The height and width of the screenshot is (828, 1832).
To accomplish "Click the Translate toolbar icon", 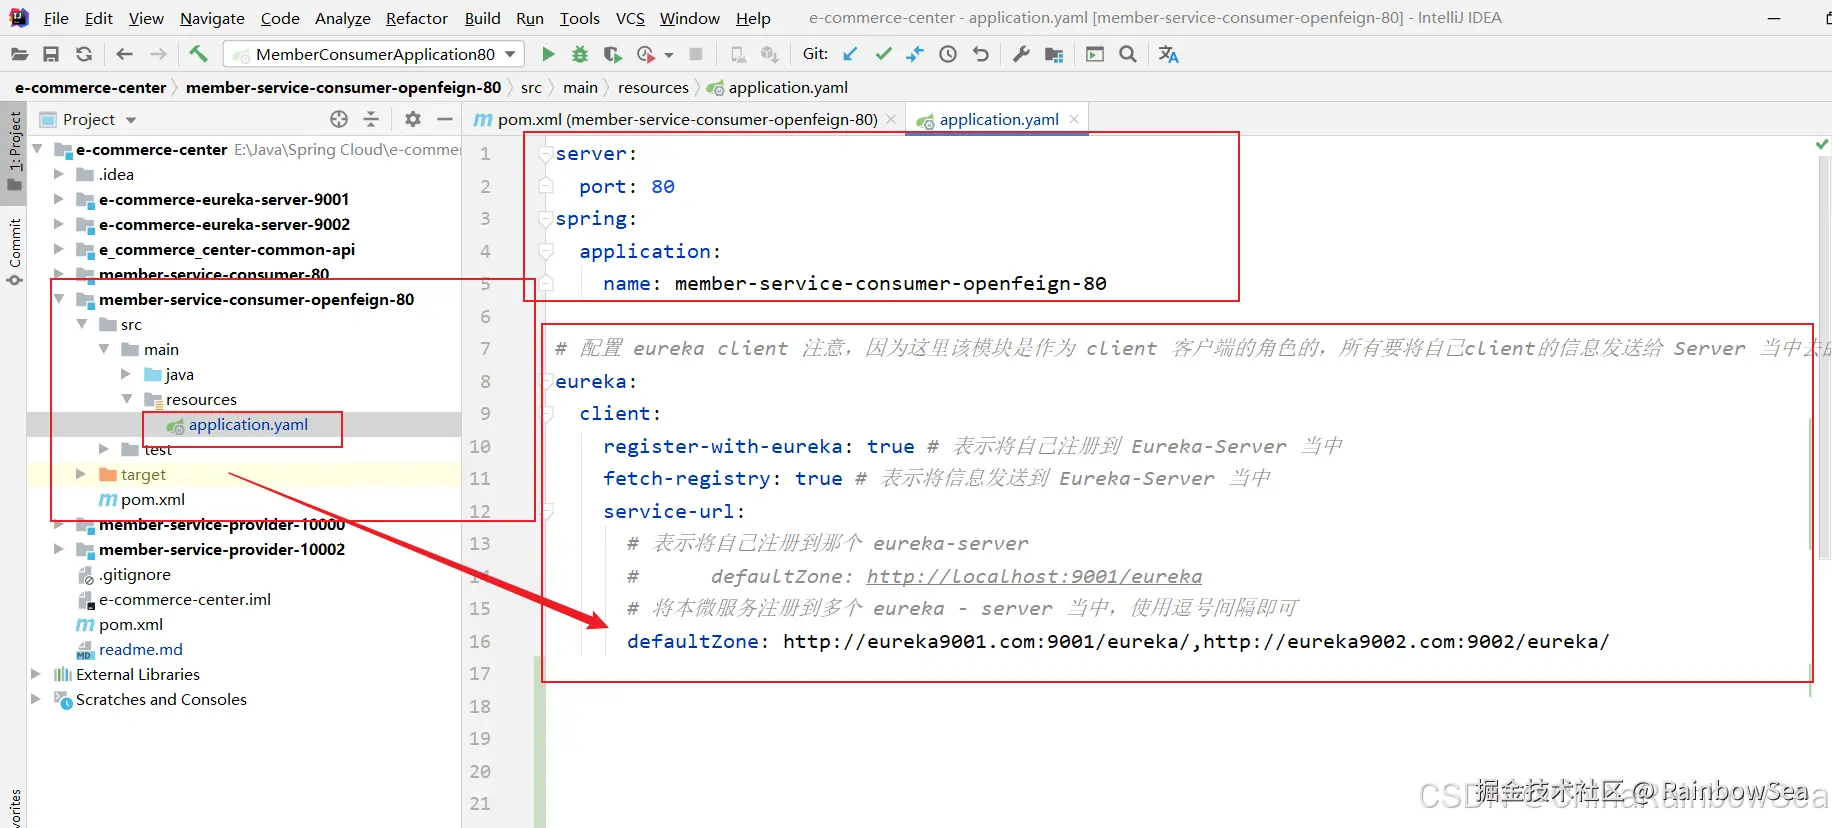I will (1168, 54).
